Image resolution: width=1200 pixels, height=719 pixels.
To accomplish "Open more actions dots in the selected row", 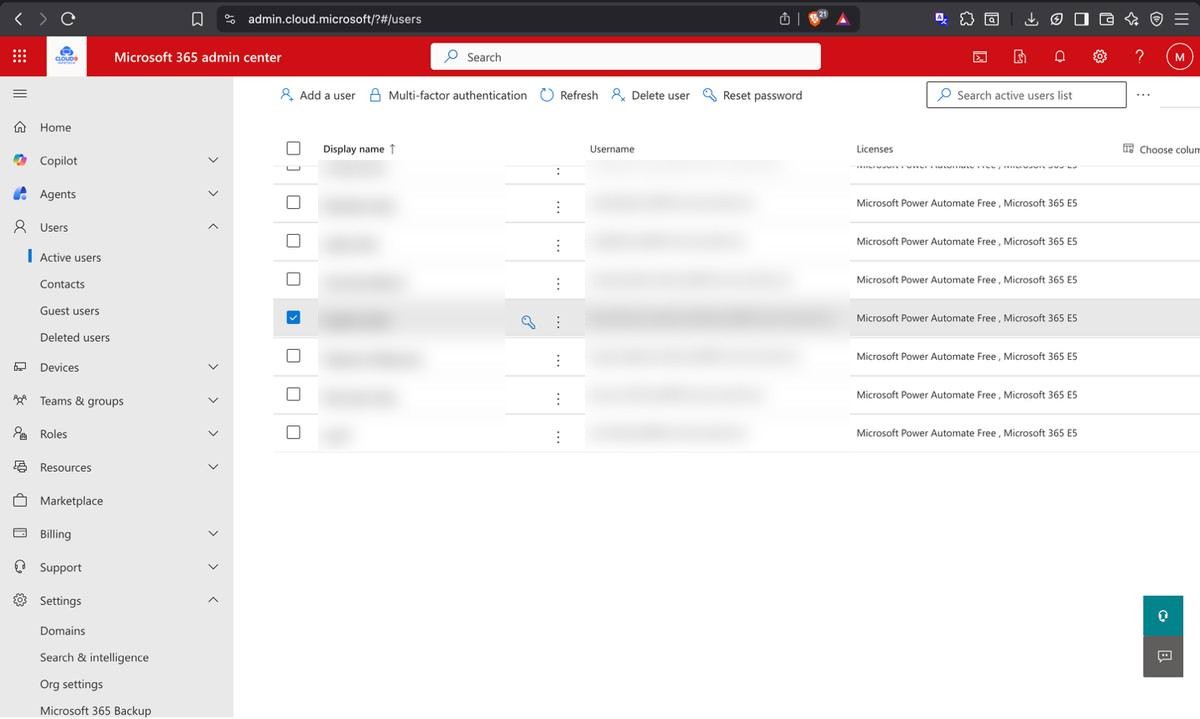I will click(x=558, y=322).
